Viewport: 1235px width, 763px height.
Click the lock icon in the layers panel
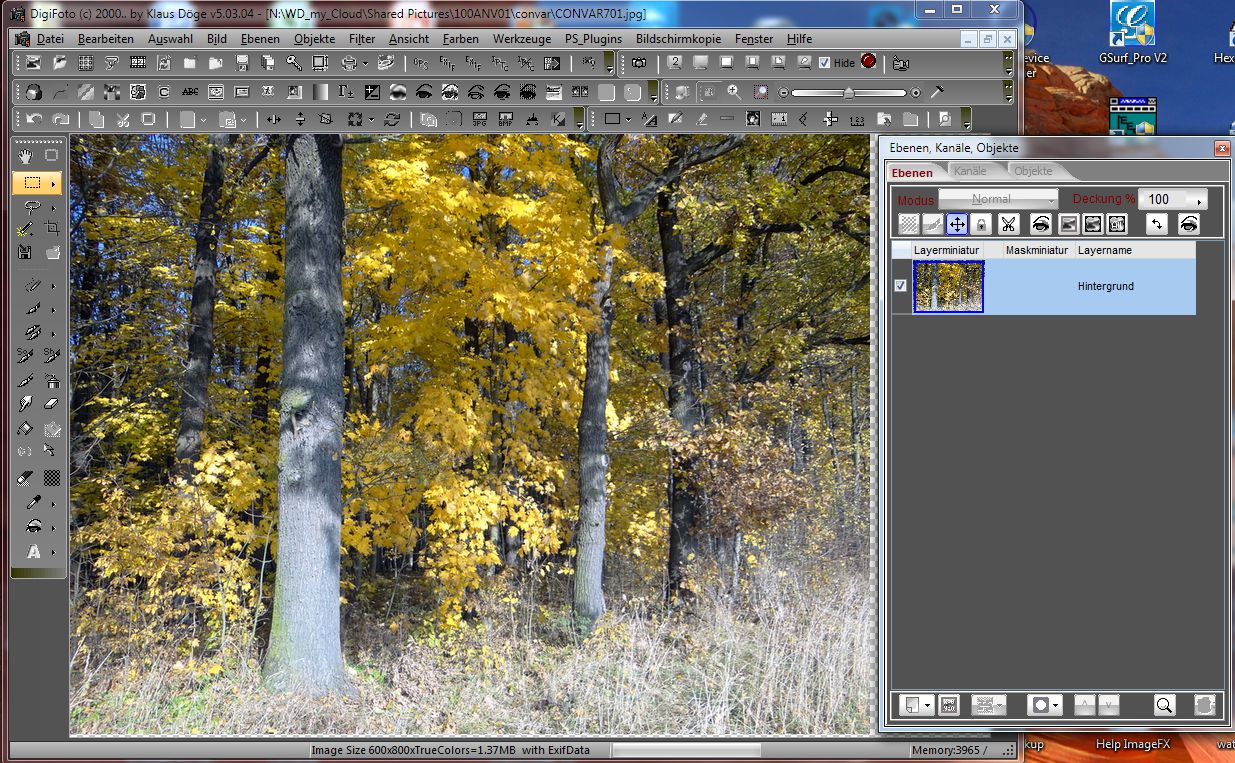(981, 224)
